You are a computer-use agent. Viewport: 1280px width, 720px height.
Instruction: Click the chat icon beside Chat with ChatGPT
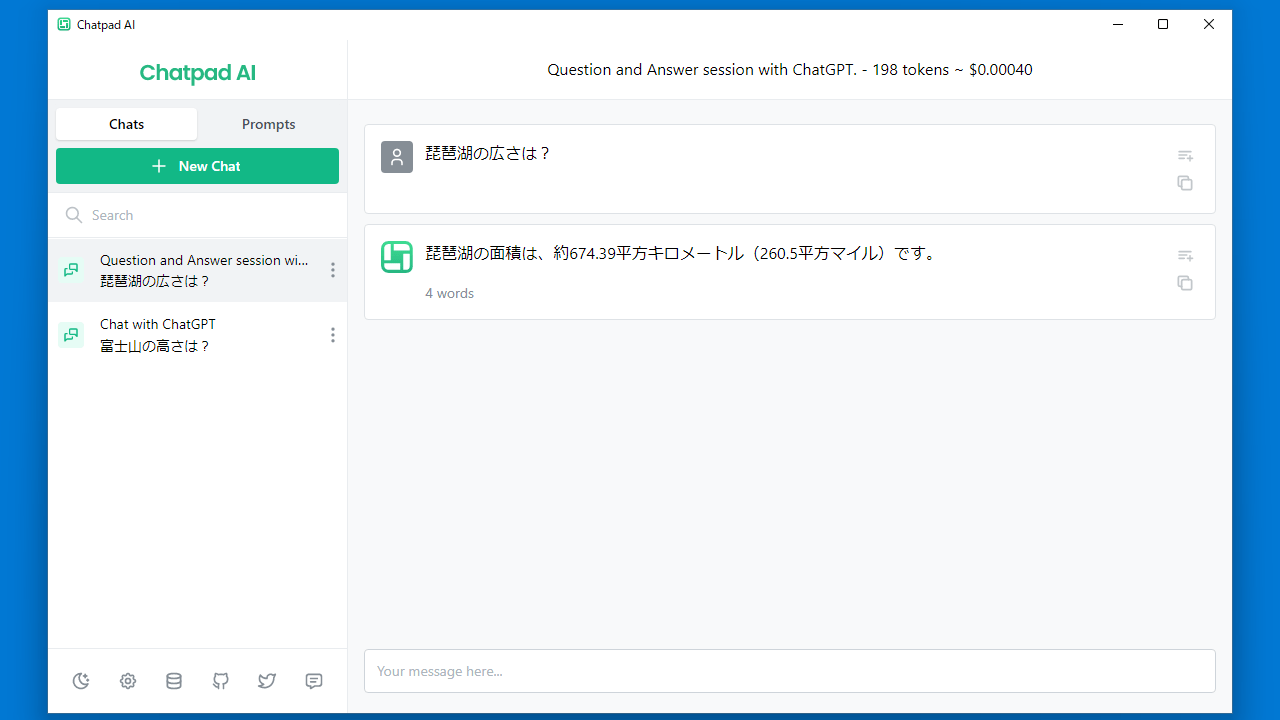[x=71, y=335]
